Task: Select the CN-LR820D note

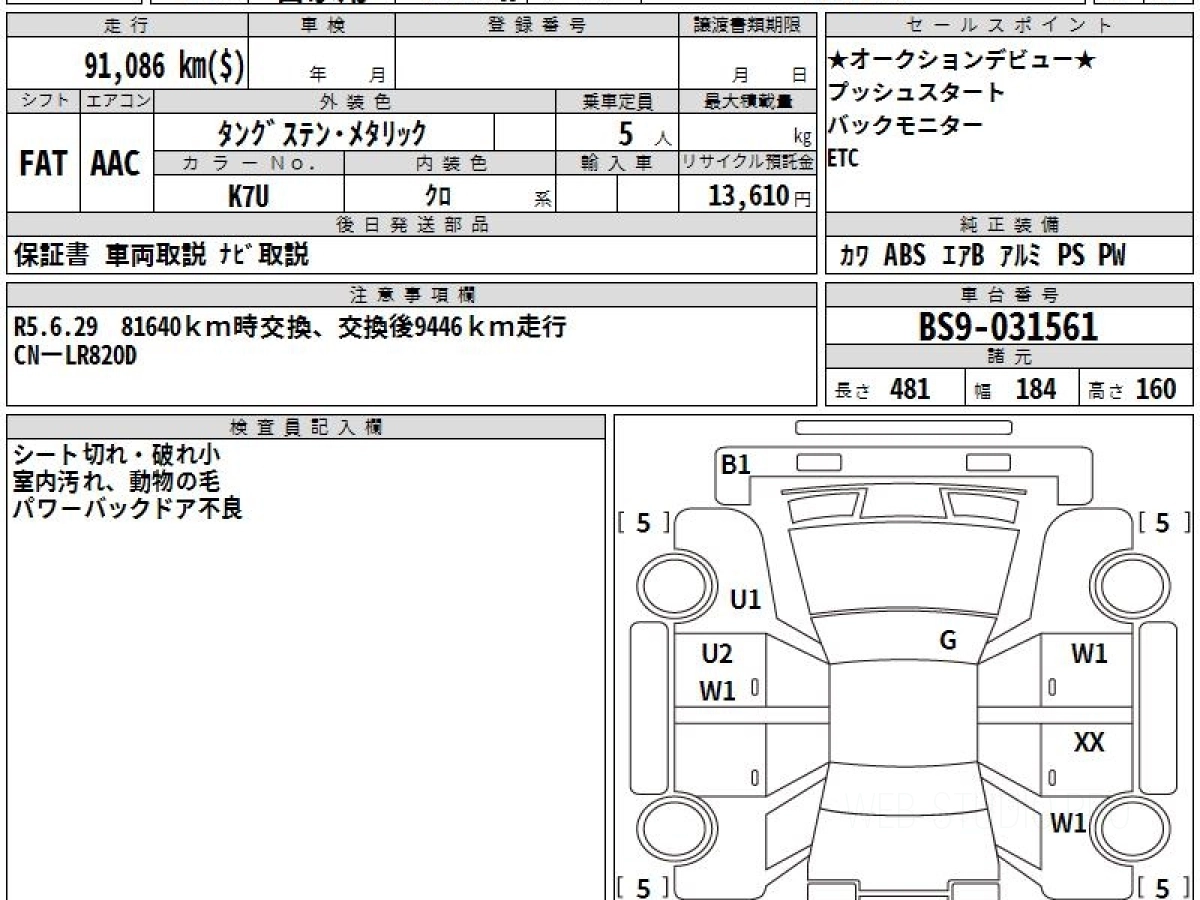Action: click(x=75, y=355)
